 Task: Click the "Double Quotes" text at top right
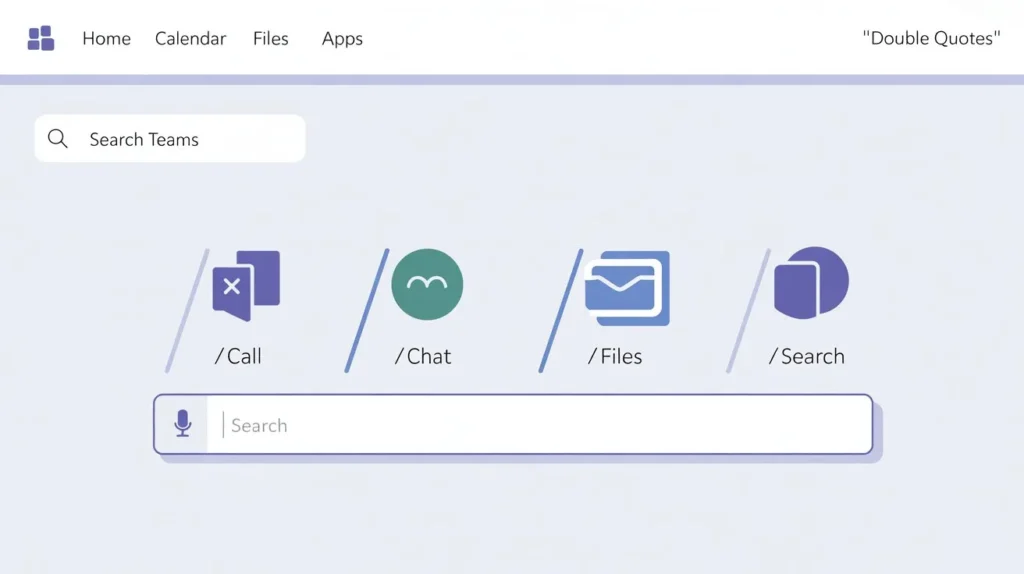(931, 38)
